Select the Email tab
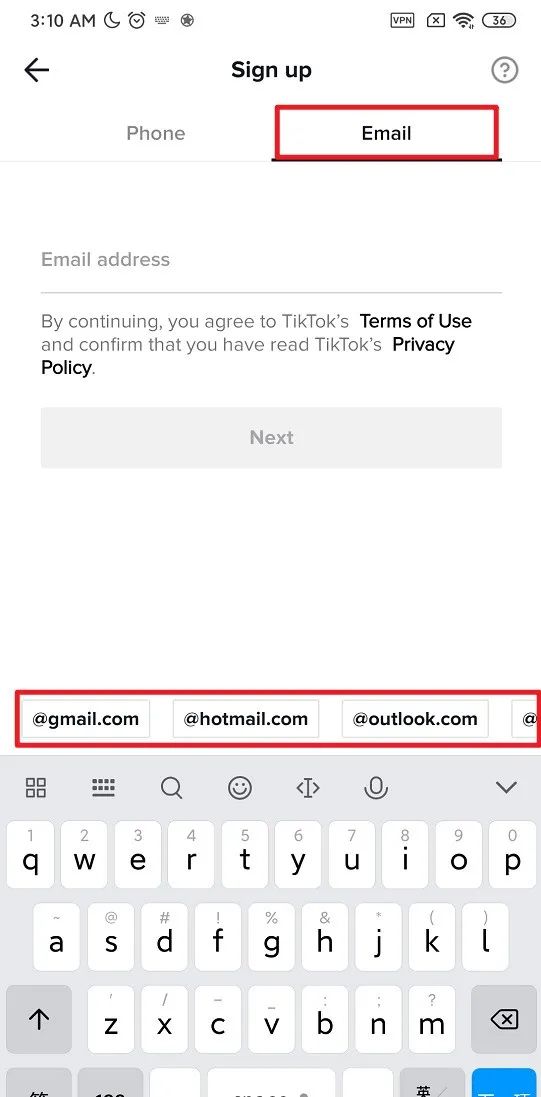 pos(386,133)
